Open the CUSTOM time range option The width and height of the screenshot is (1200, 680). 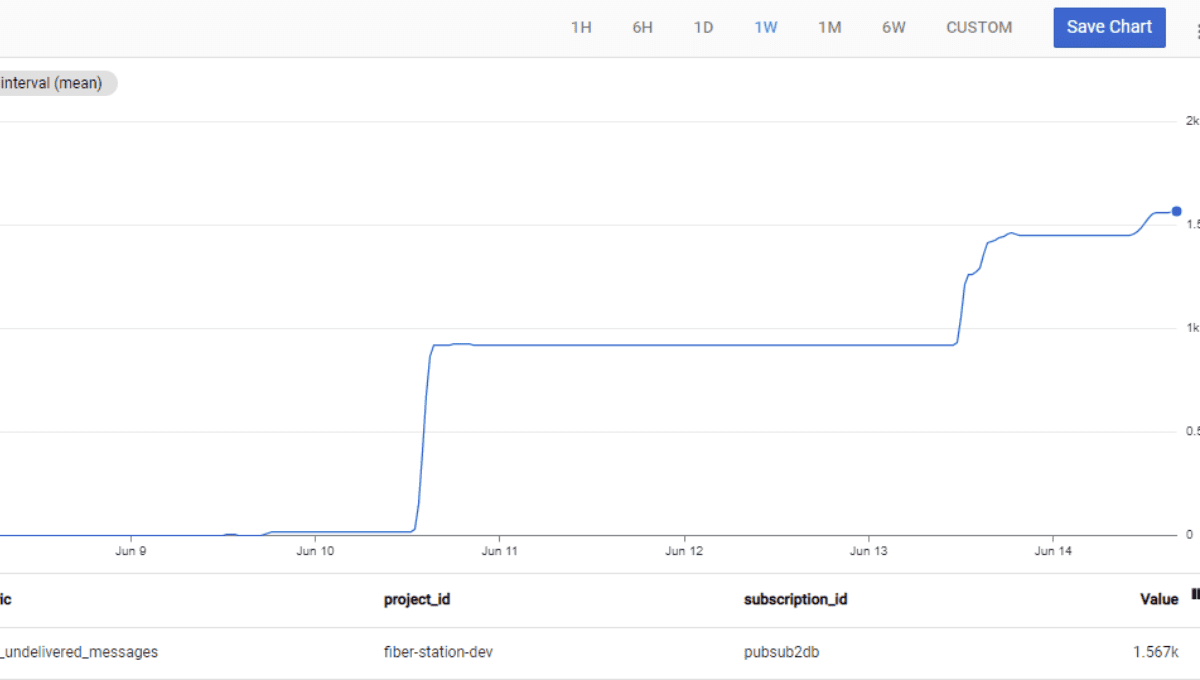[x=979, y=28]
